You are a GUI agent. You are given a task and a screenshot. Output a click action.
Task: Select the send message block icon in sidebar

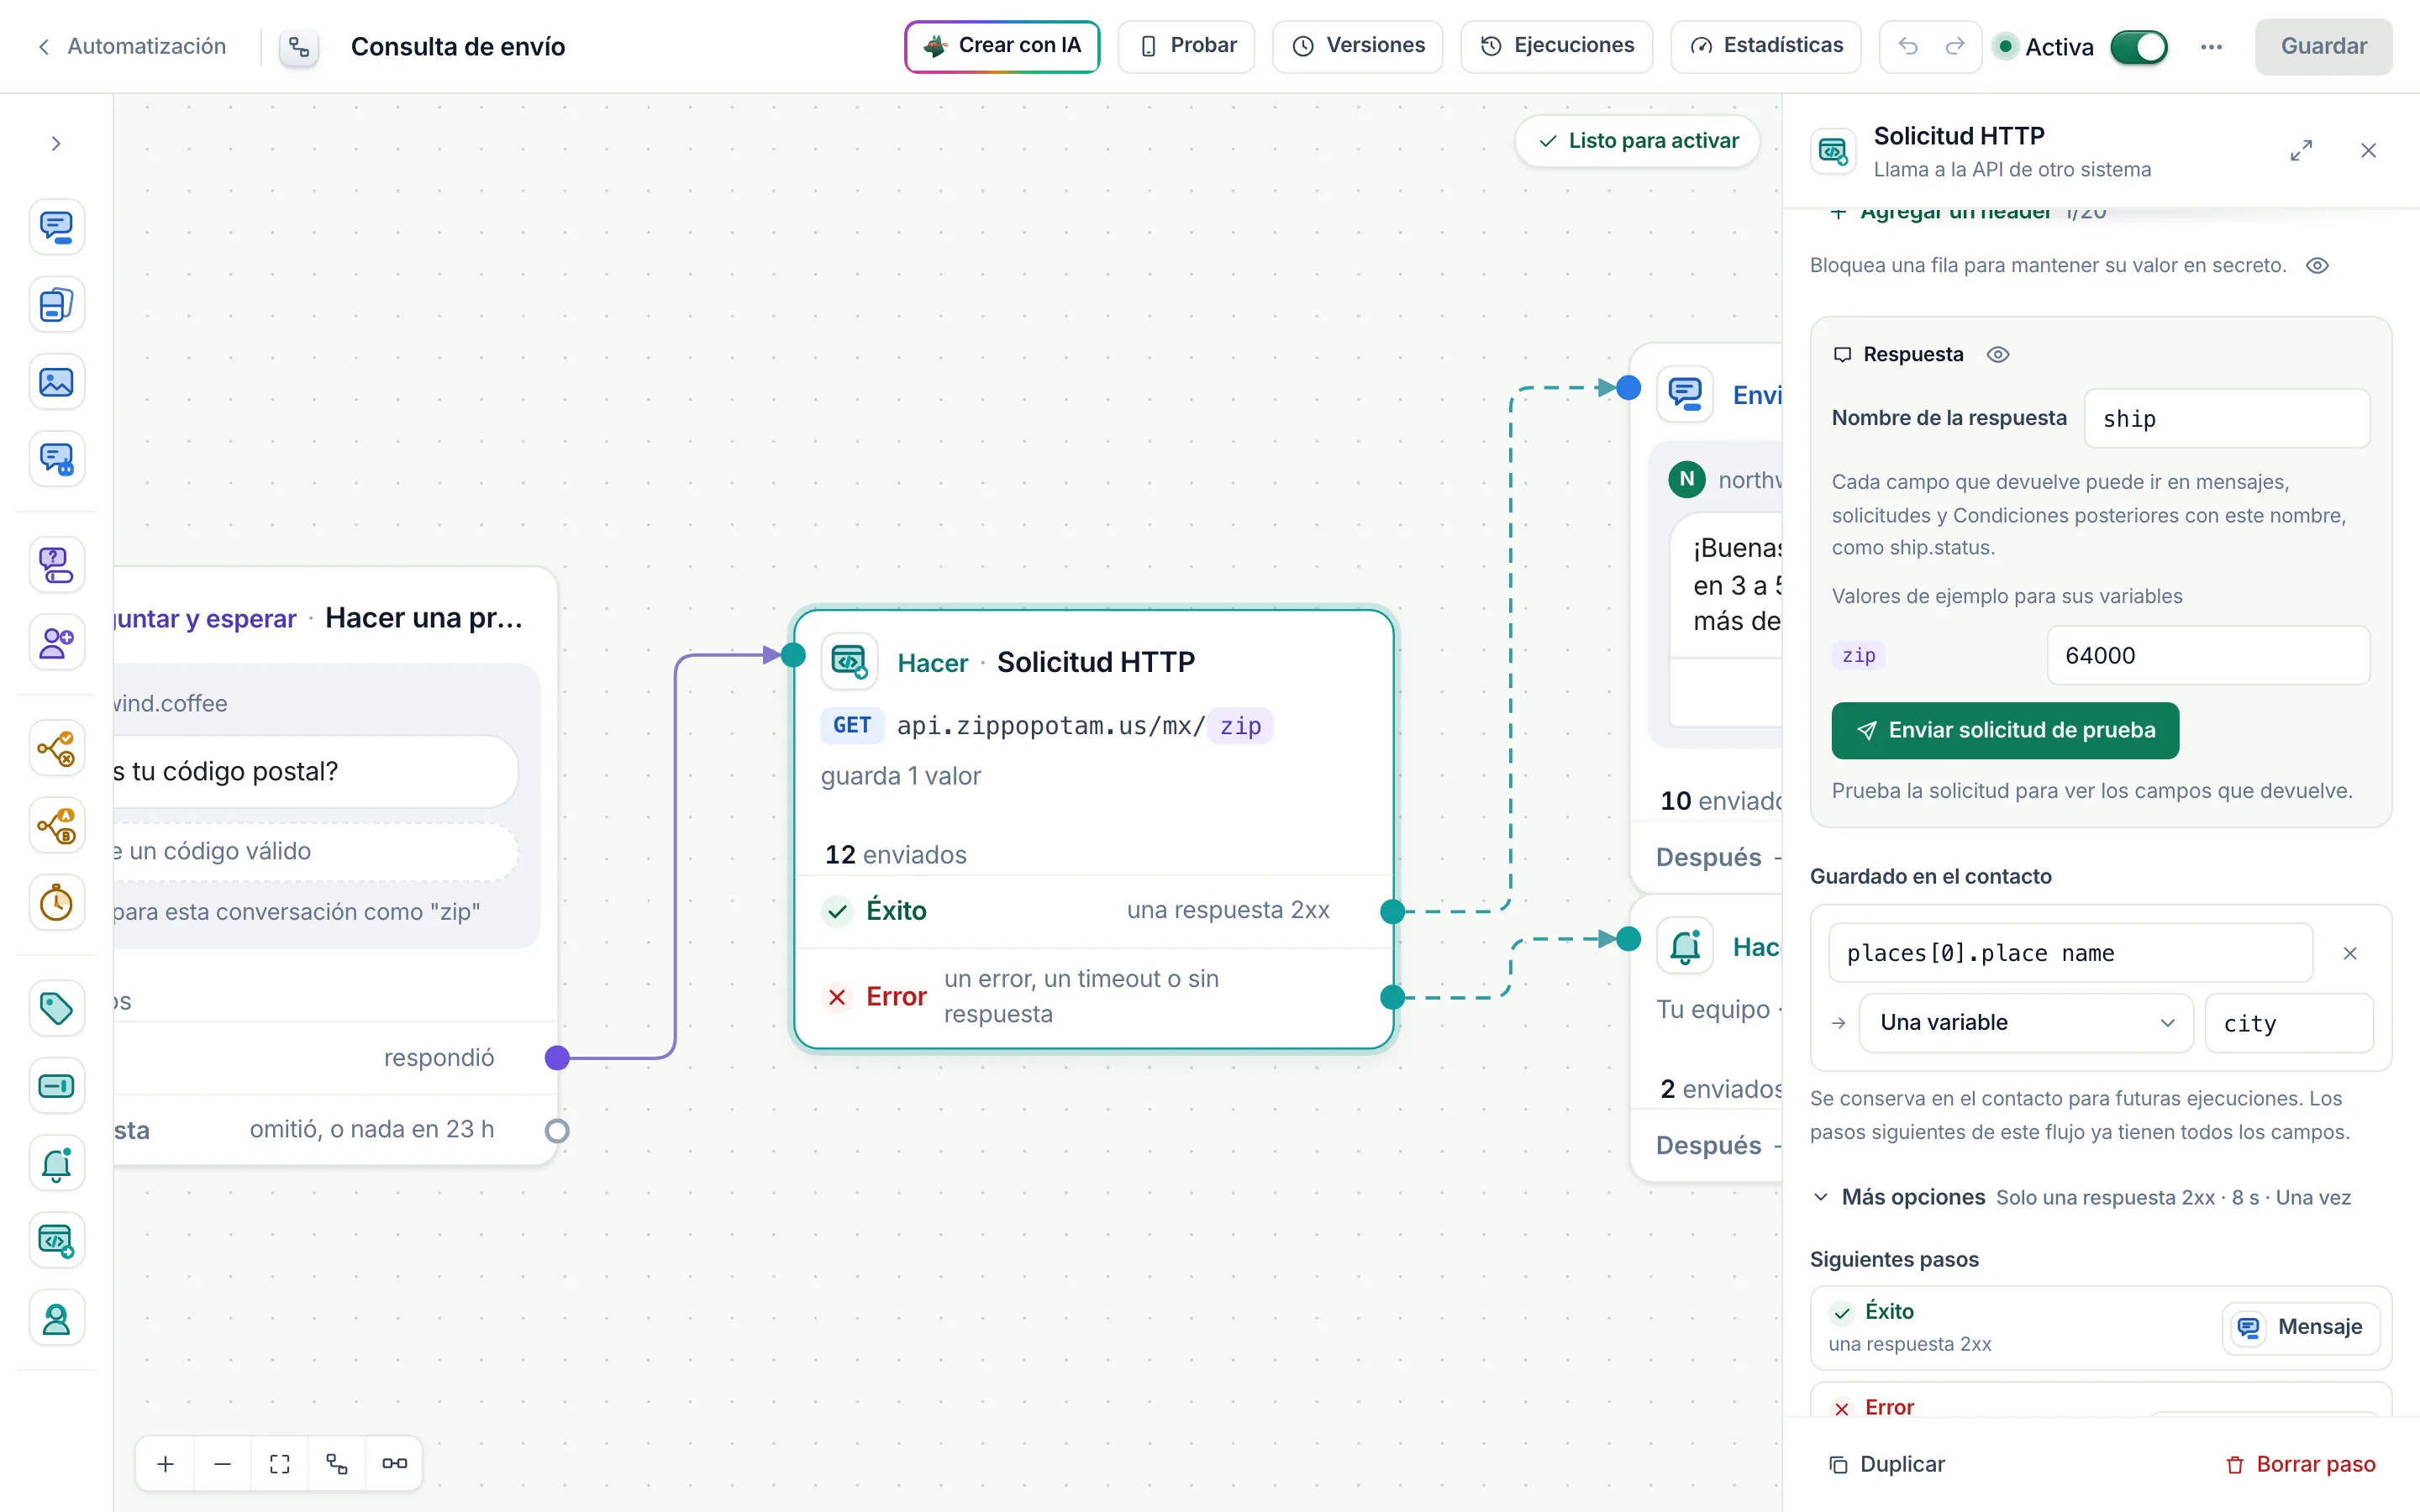[x=56, y=227]
